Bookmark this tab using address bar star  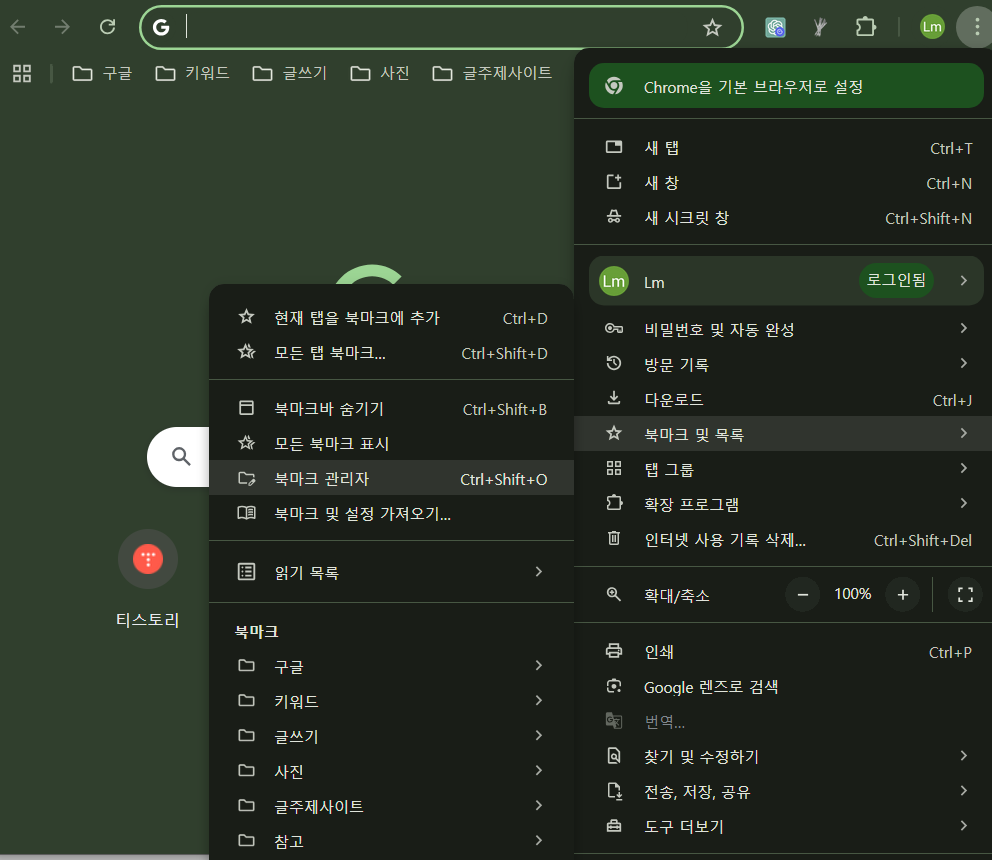712,27
